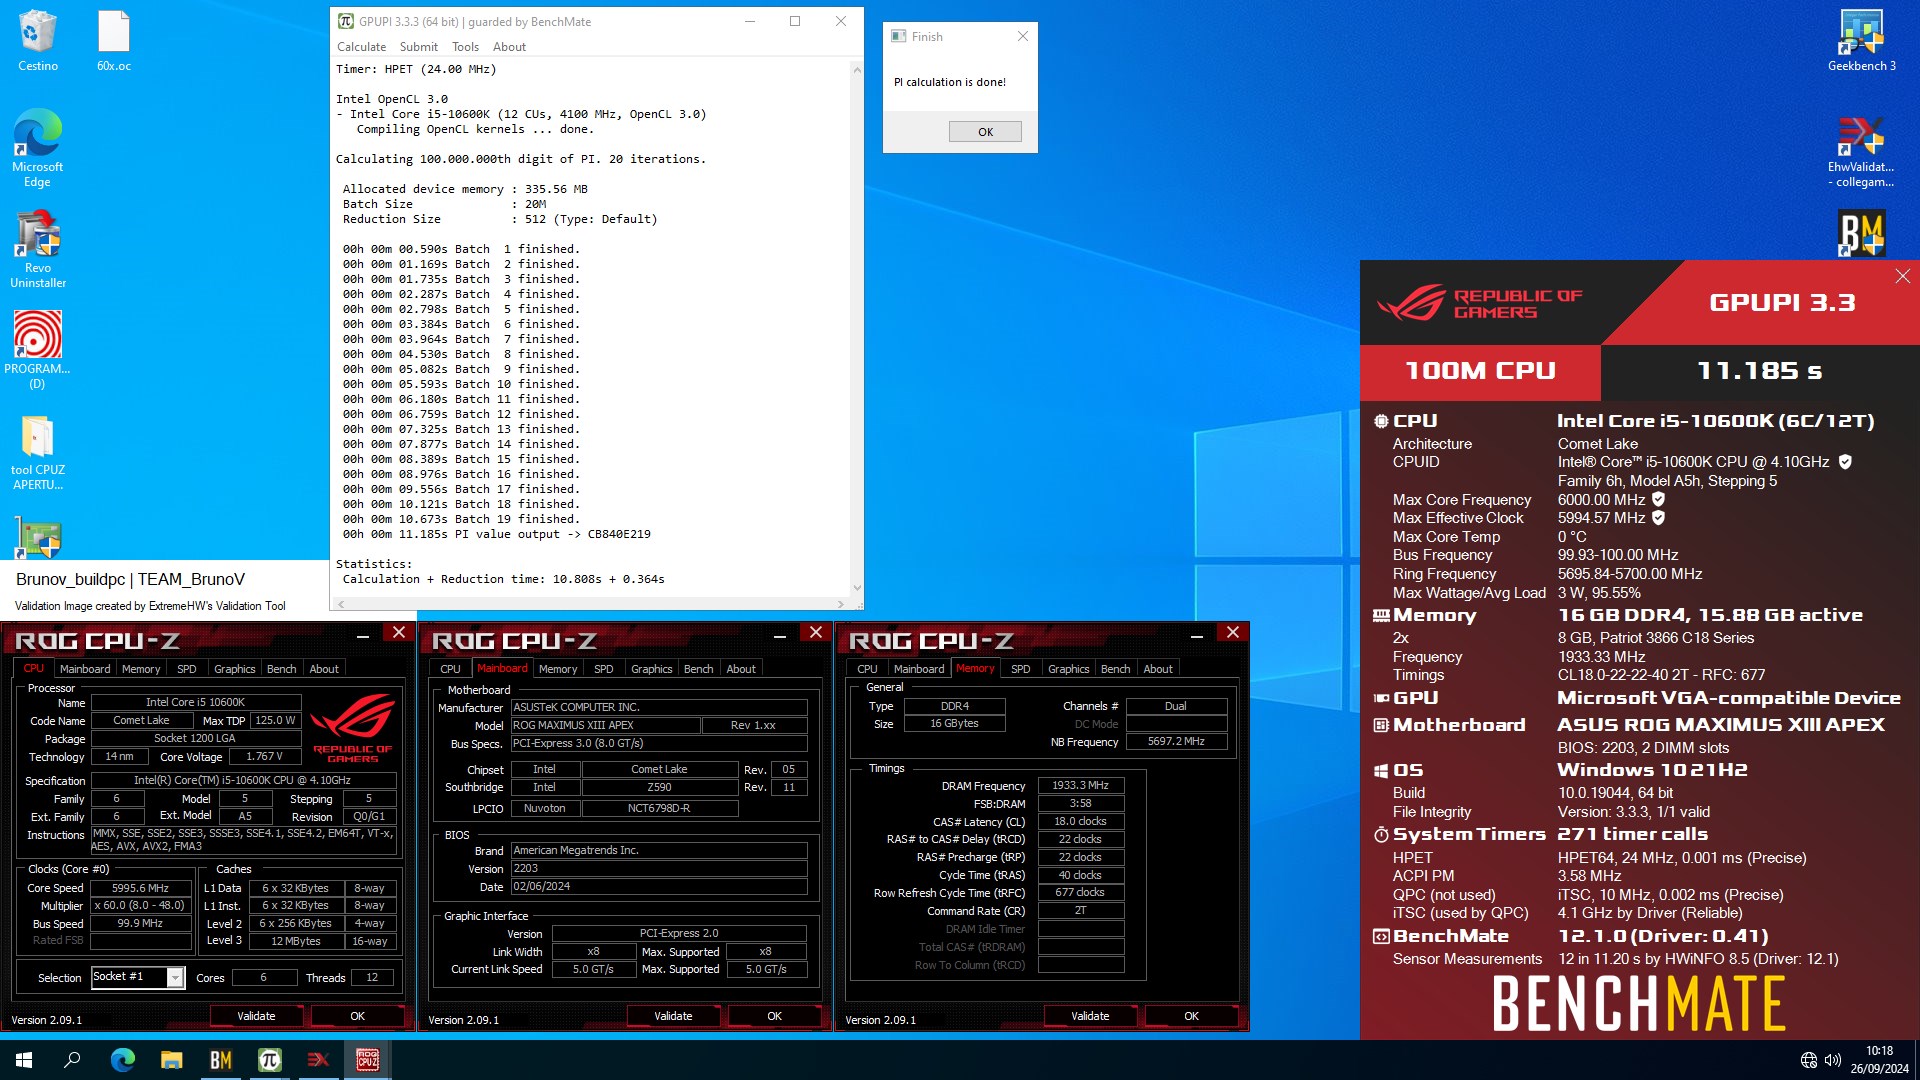Click Core Voltage 1.767 V field
The height and width of the screenshot is (1080, 1920).
coord(264,757)
